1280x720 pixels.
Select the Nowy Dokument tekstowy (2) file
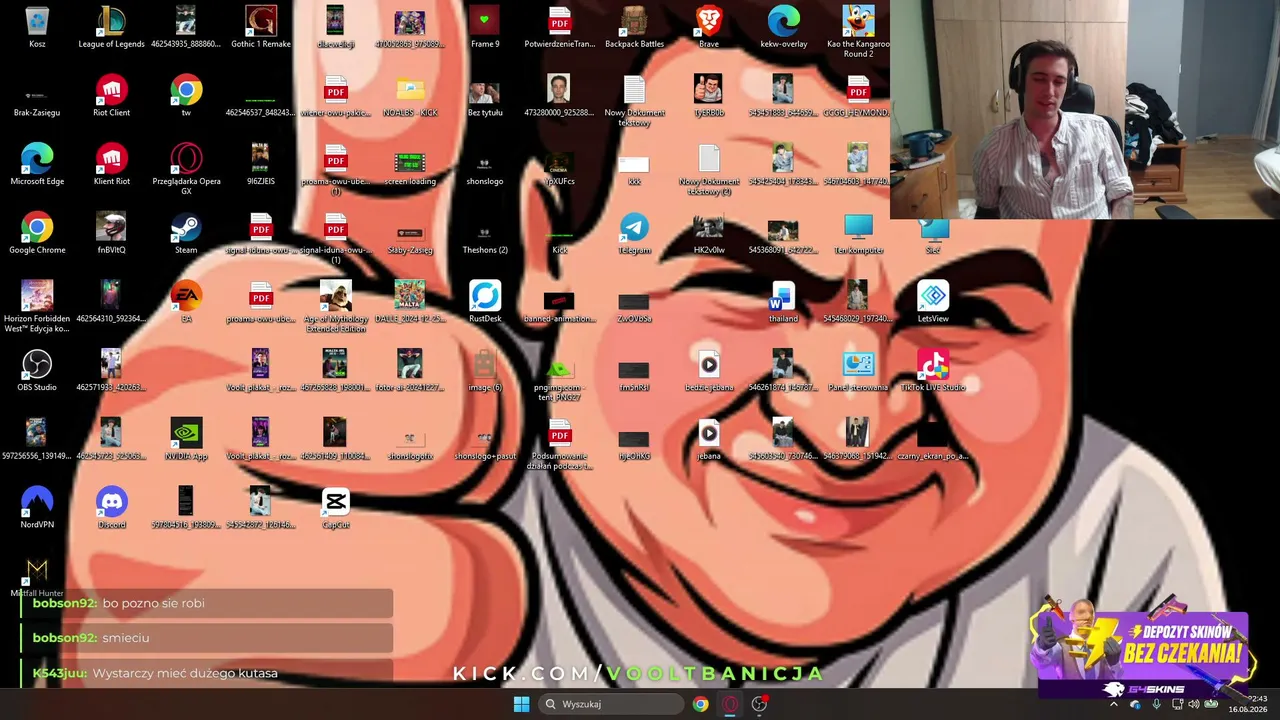[x=709, y=170]
